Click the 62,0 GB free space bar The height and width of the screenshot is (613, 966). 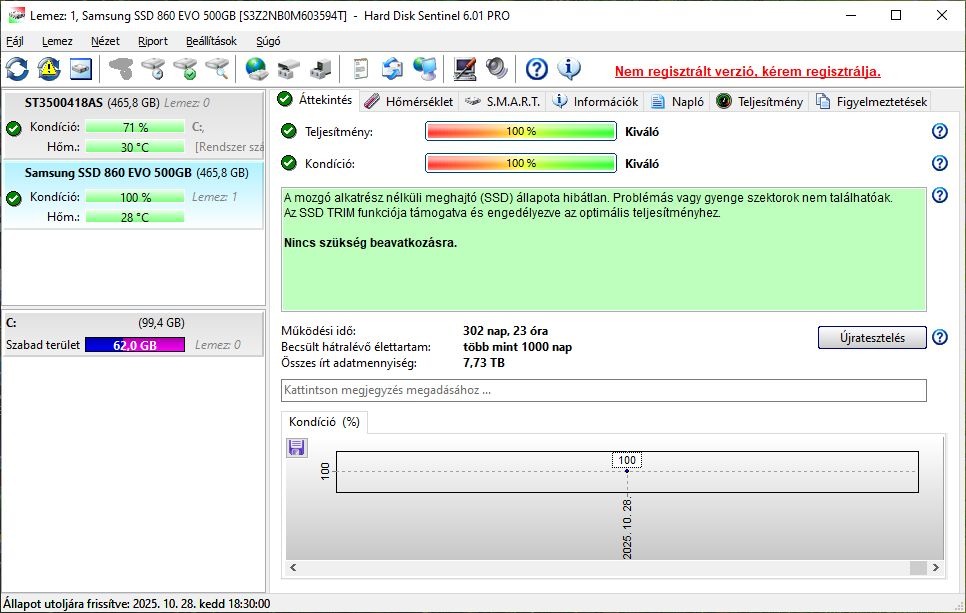135,345
